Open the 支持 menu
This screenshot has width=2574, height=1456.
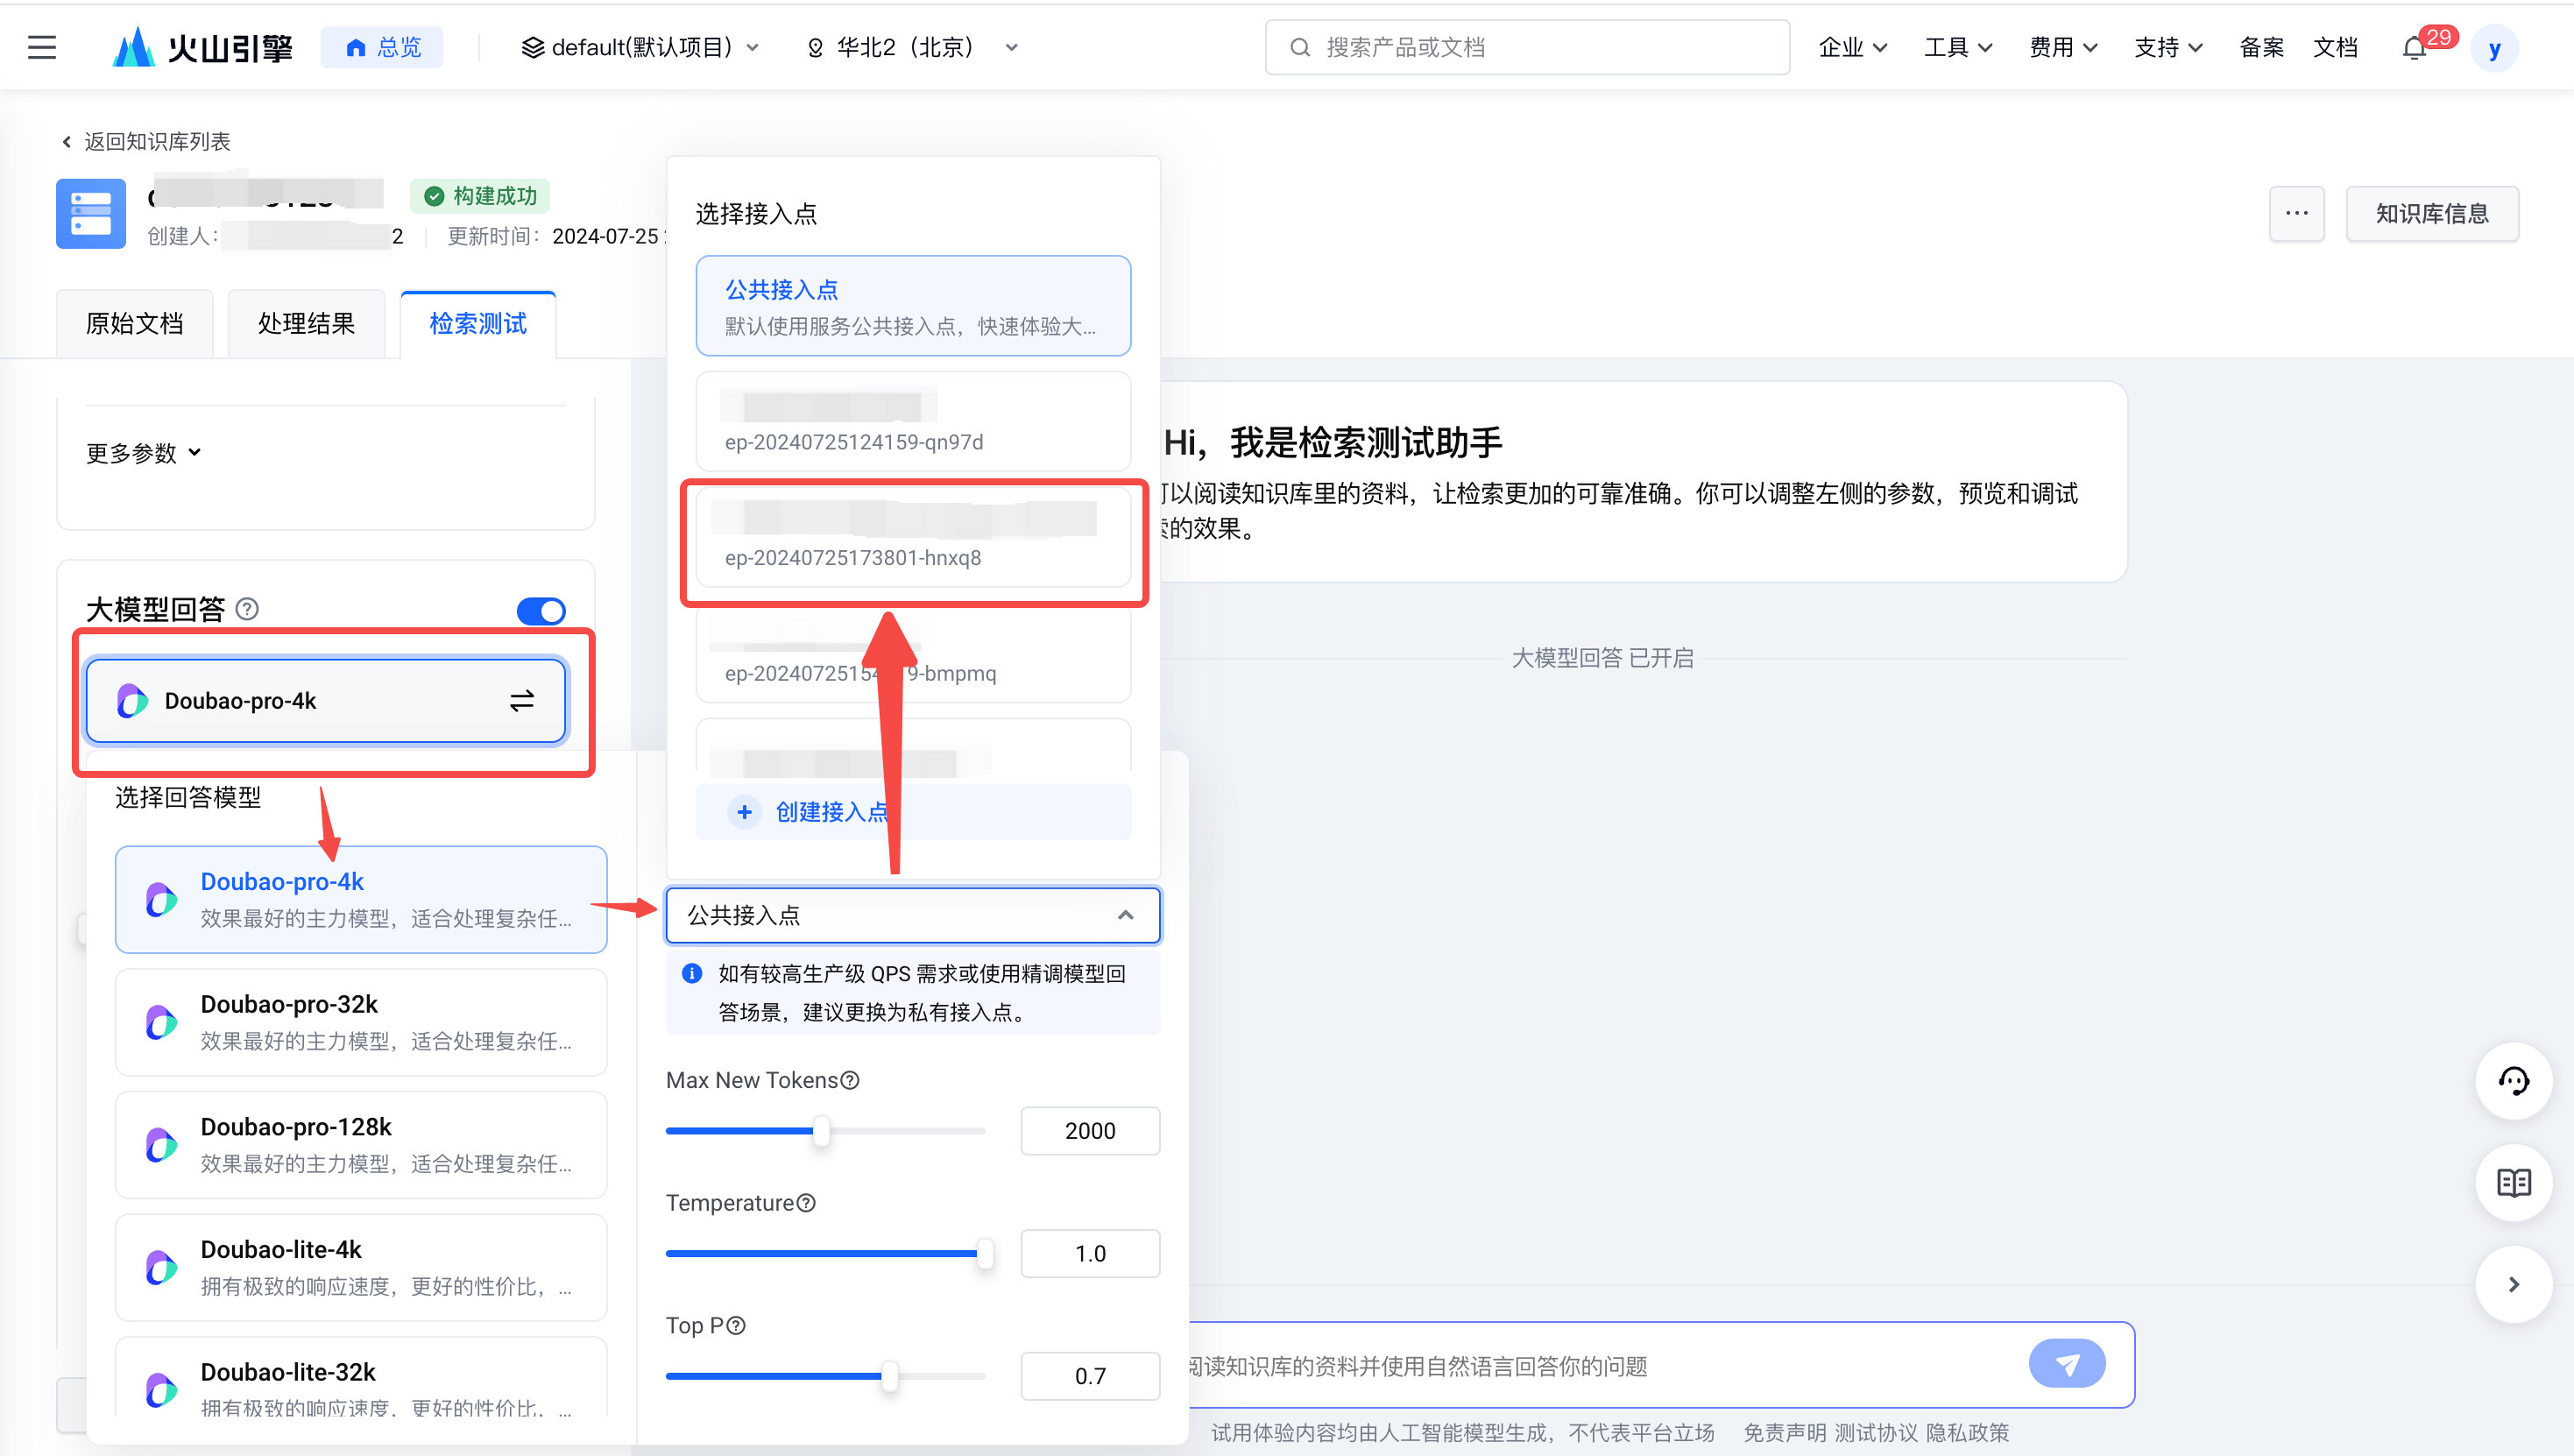tap(2168, 47)
